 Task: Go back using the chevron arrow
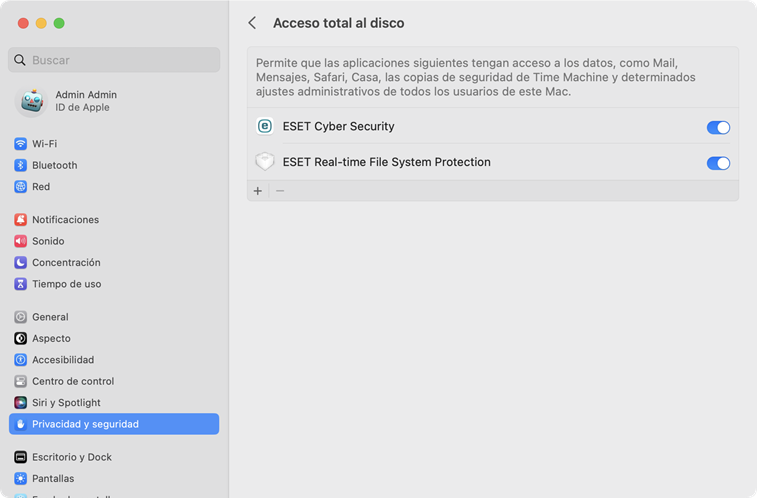tap(252, 23)
